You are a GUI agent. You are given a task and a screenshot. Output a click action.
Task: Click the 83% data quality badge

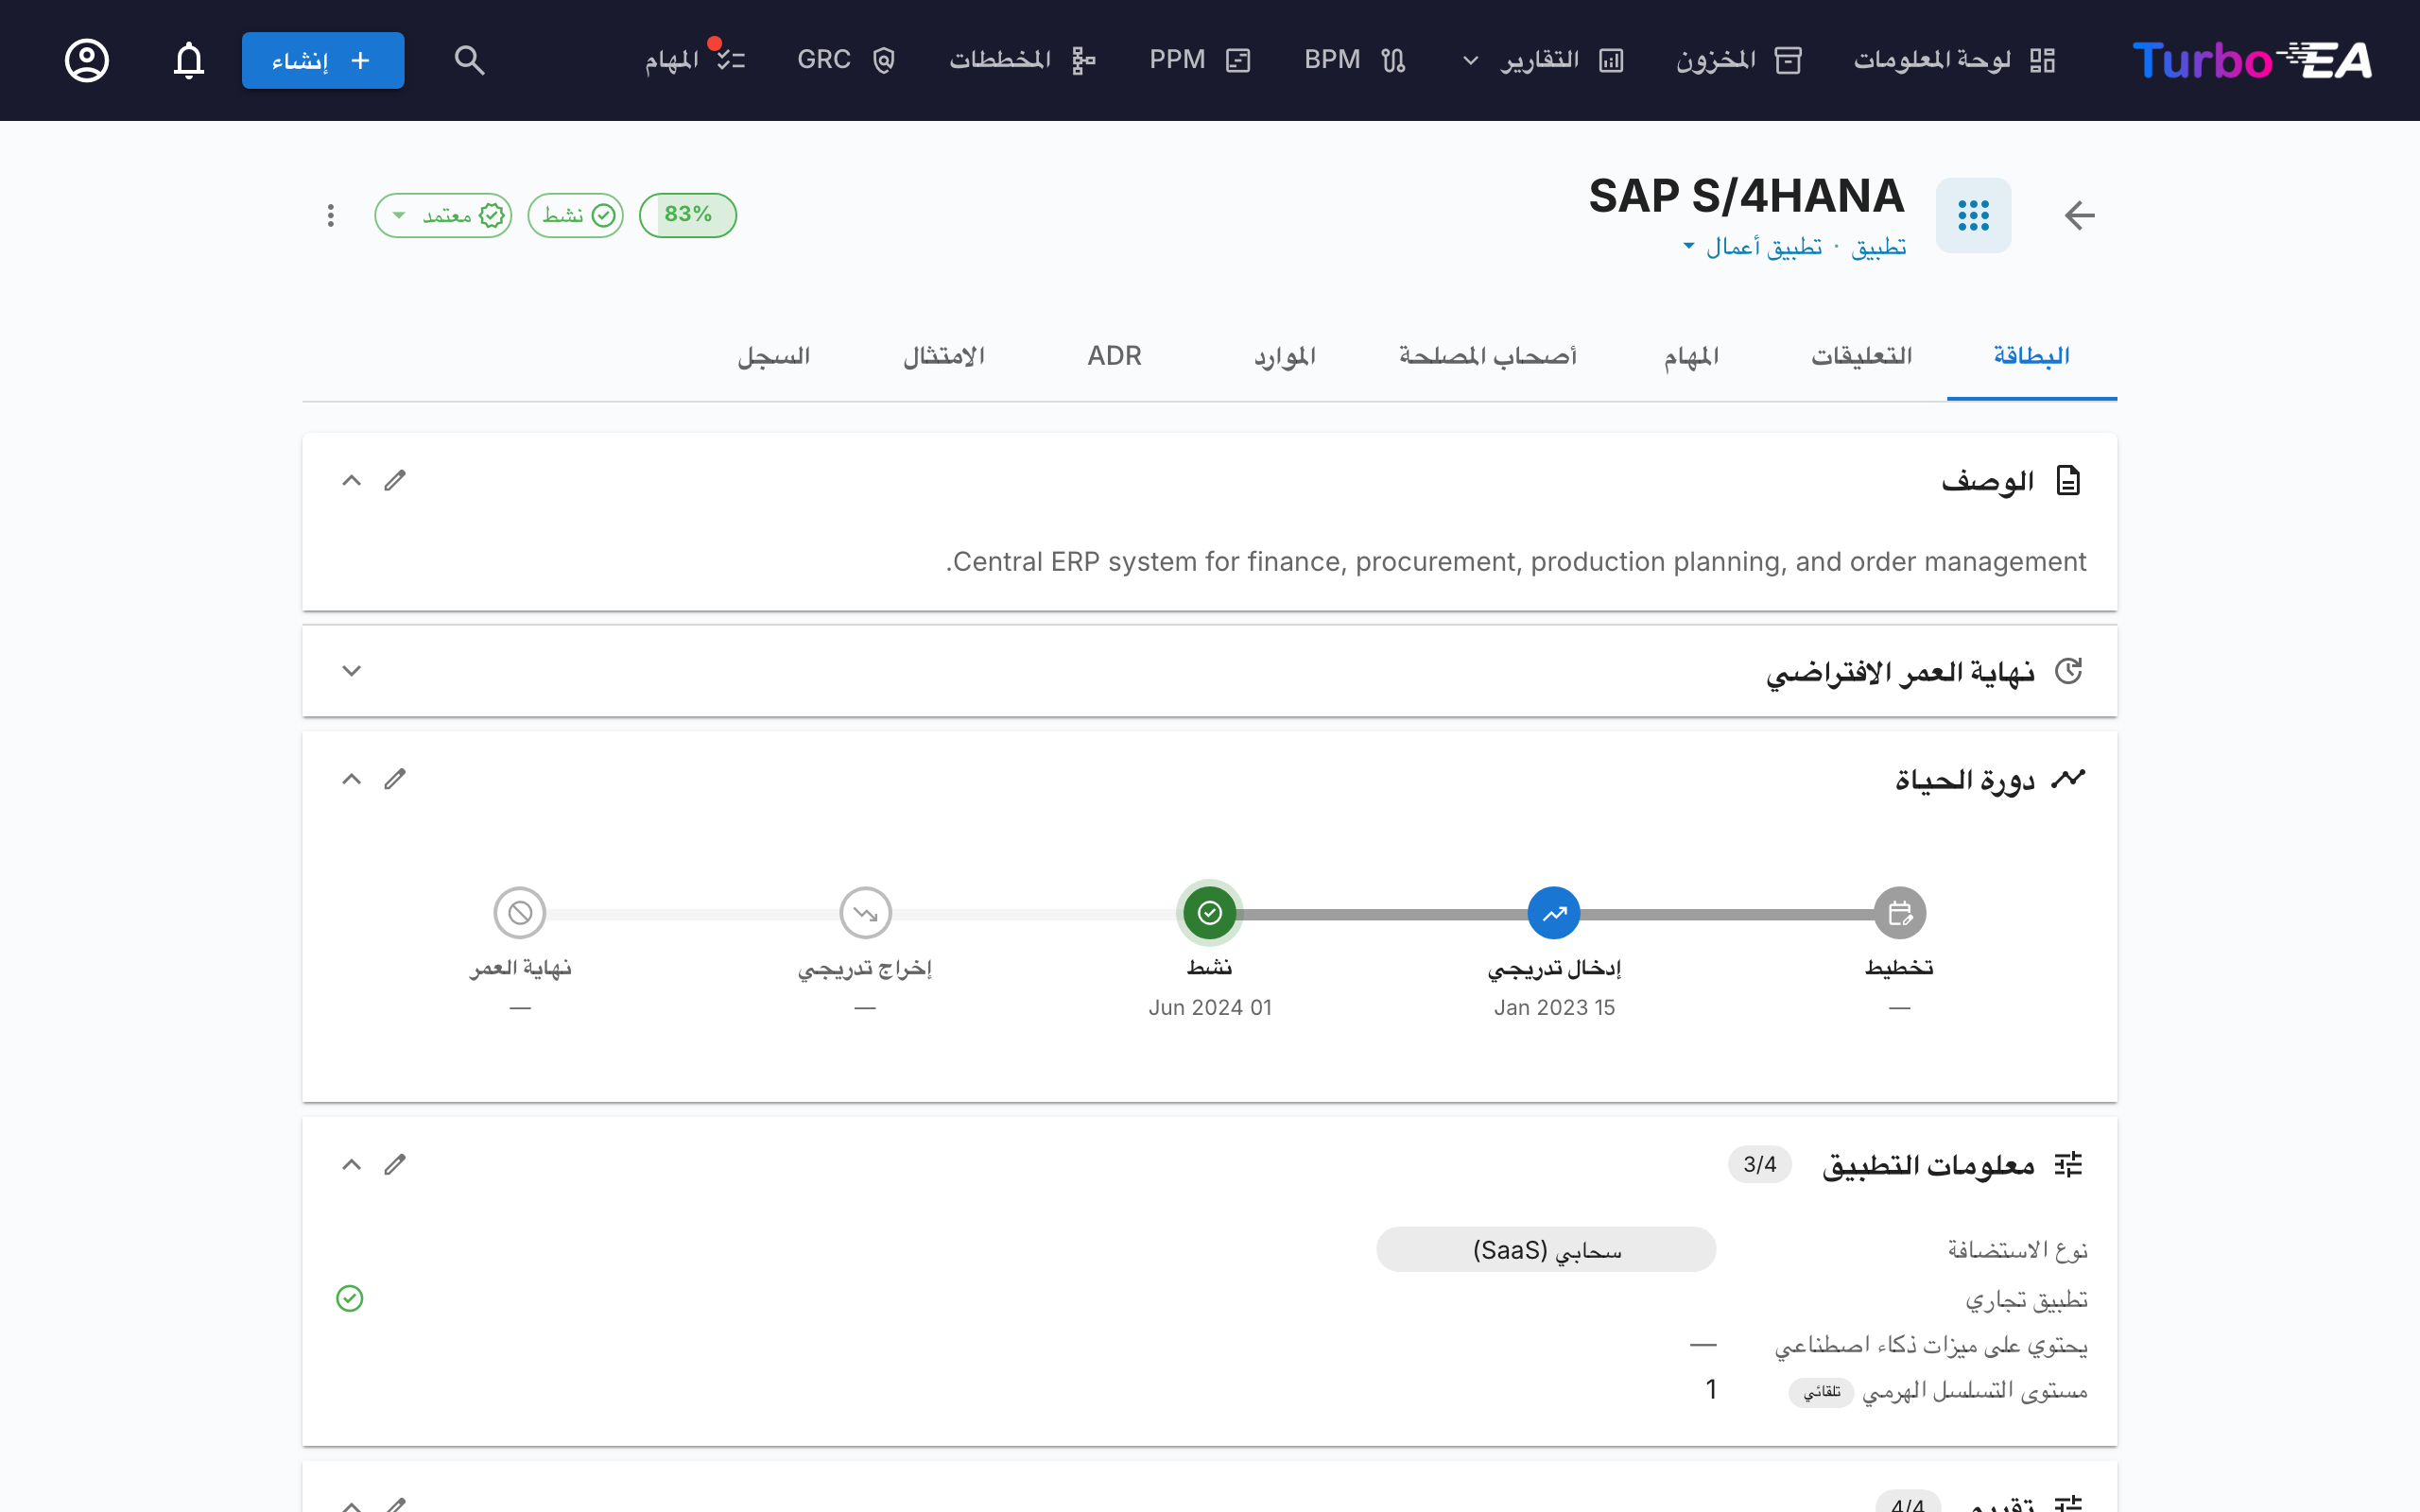[x=688, y=215]
